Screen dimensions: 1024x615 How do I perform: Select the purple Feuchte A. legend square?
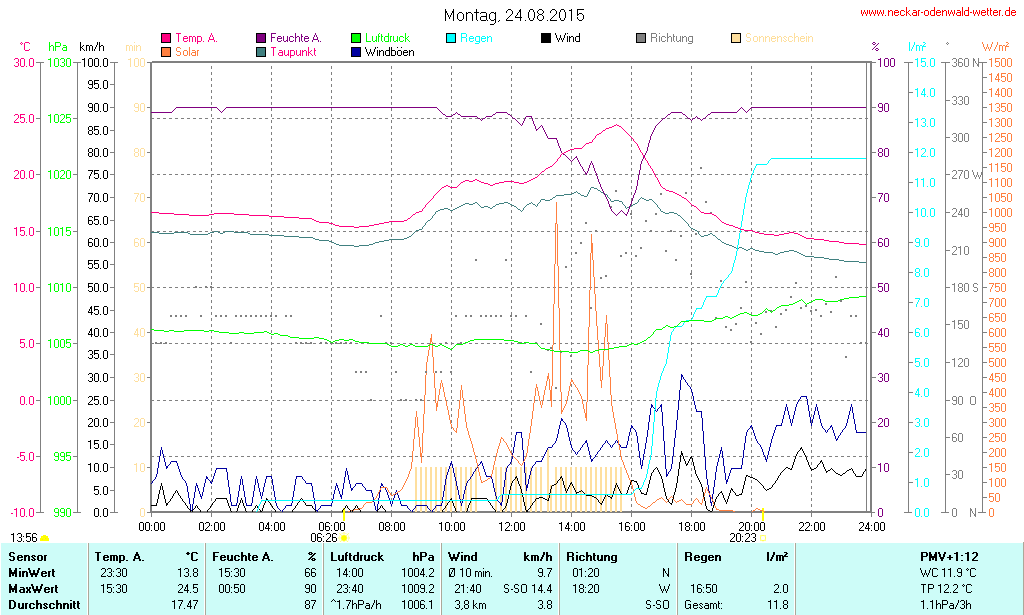[262, 38]
